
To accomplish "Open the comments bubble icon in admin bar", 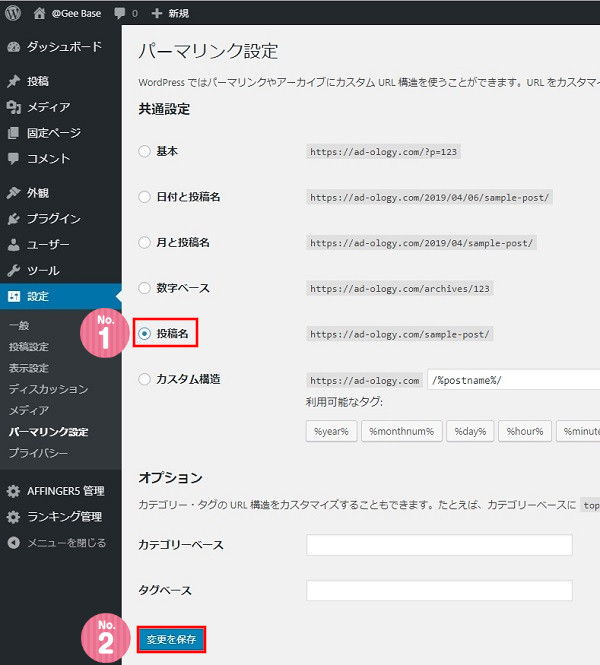I will 120,13.
